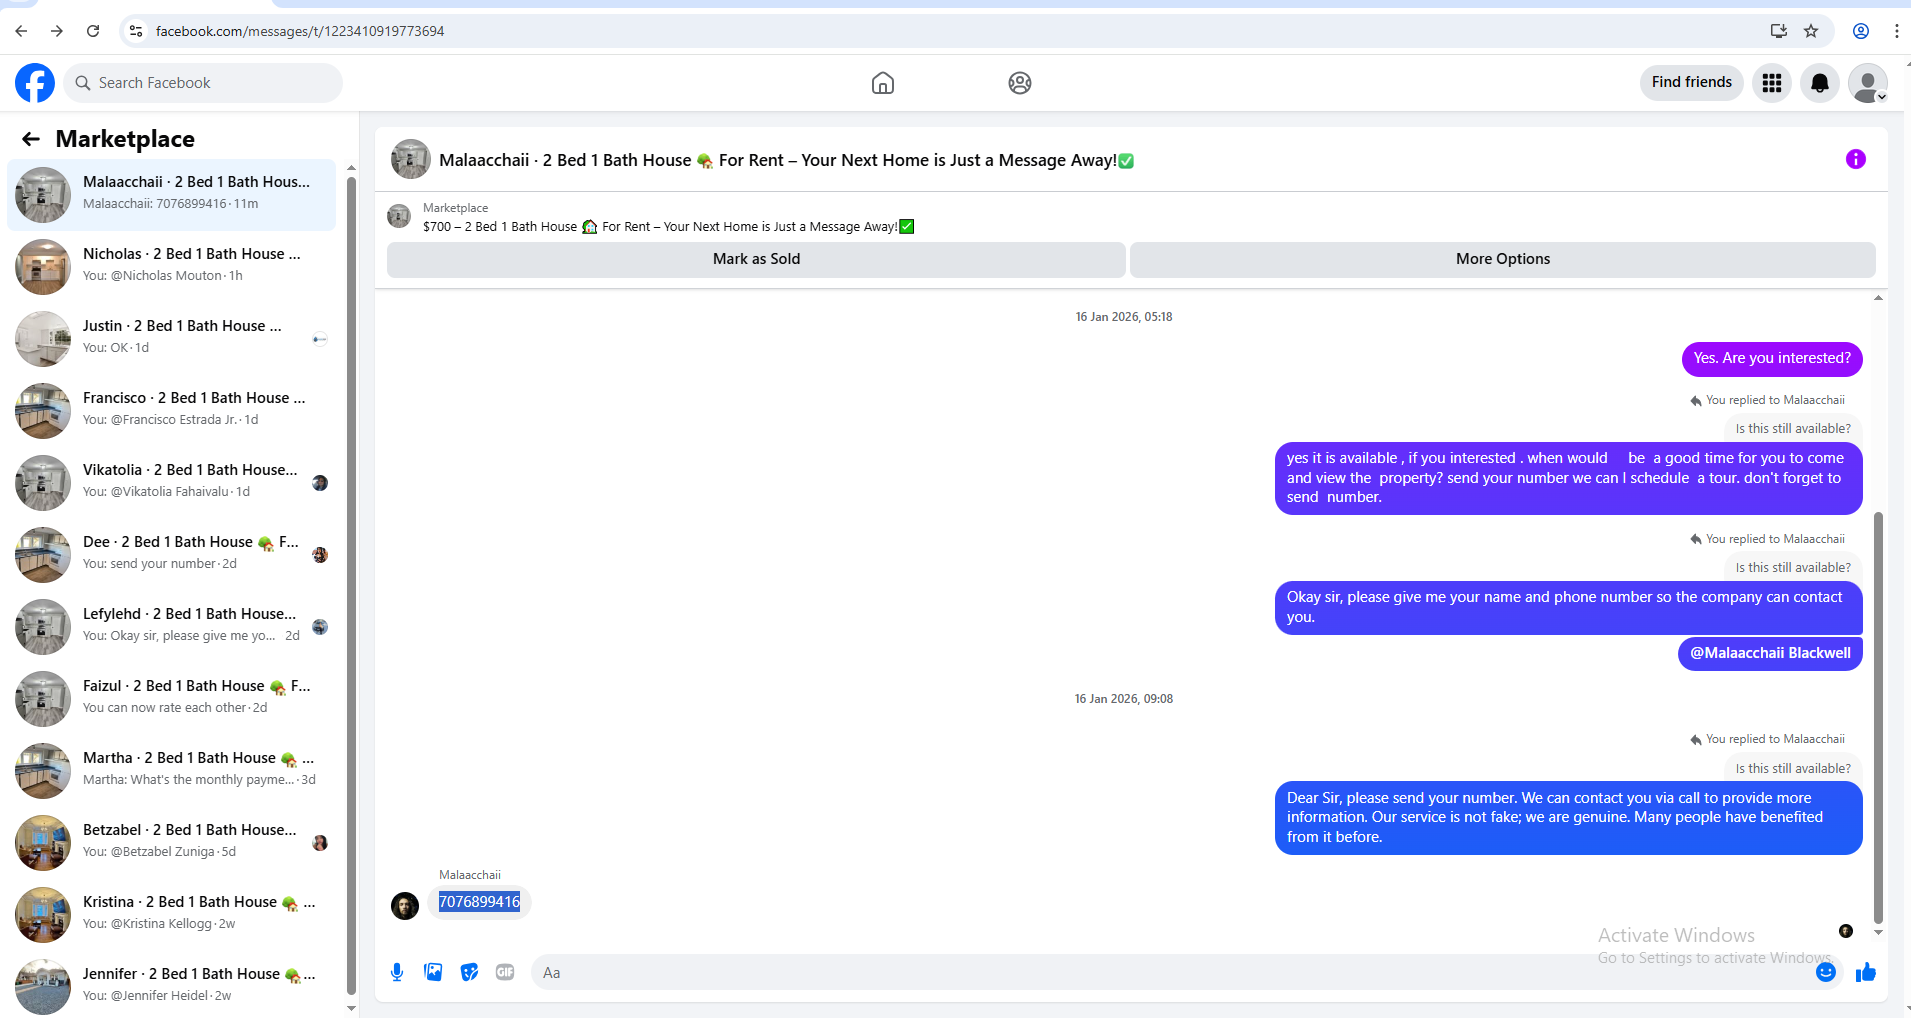Open the Groups icon in top navigation
The image size is (1911, 1018).
(x=1020, y=83)
